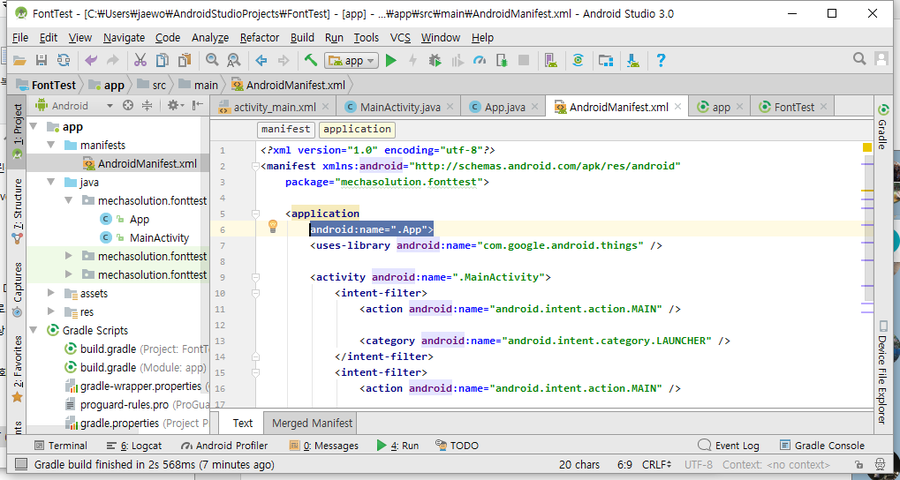Click Sync Project with Gradle icon
The height and width of the screenshot is (480, 900).
(x=578, y=60)
